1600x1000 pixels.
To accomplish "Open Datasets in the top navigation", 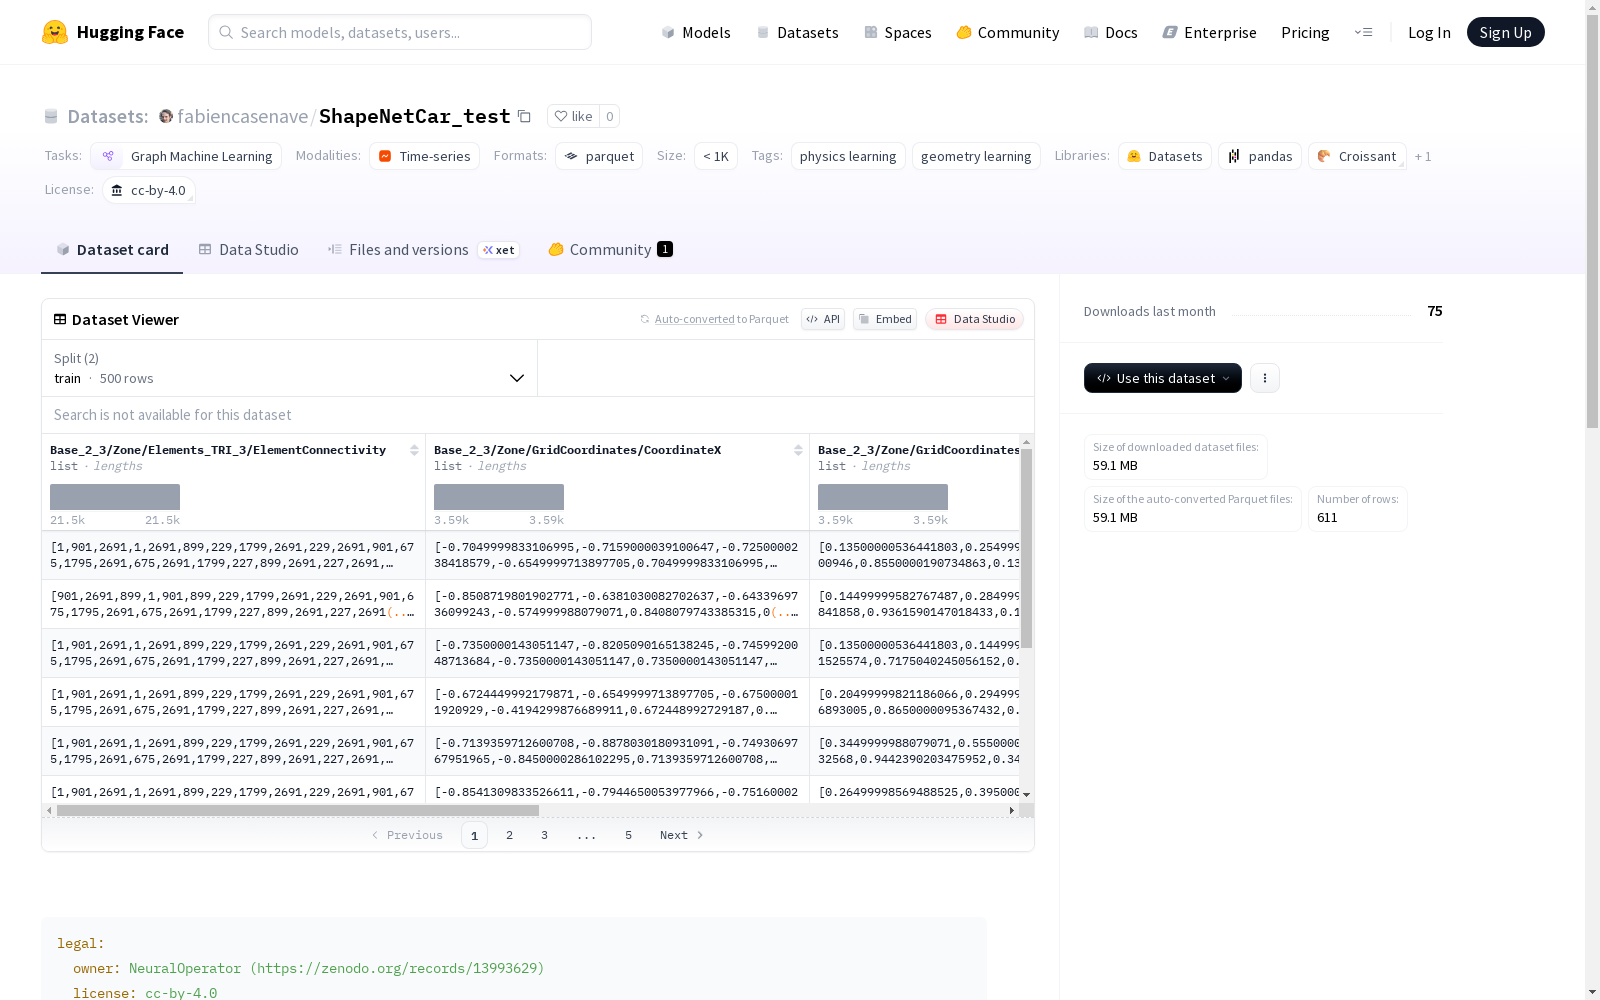I will click(797, 32).
